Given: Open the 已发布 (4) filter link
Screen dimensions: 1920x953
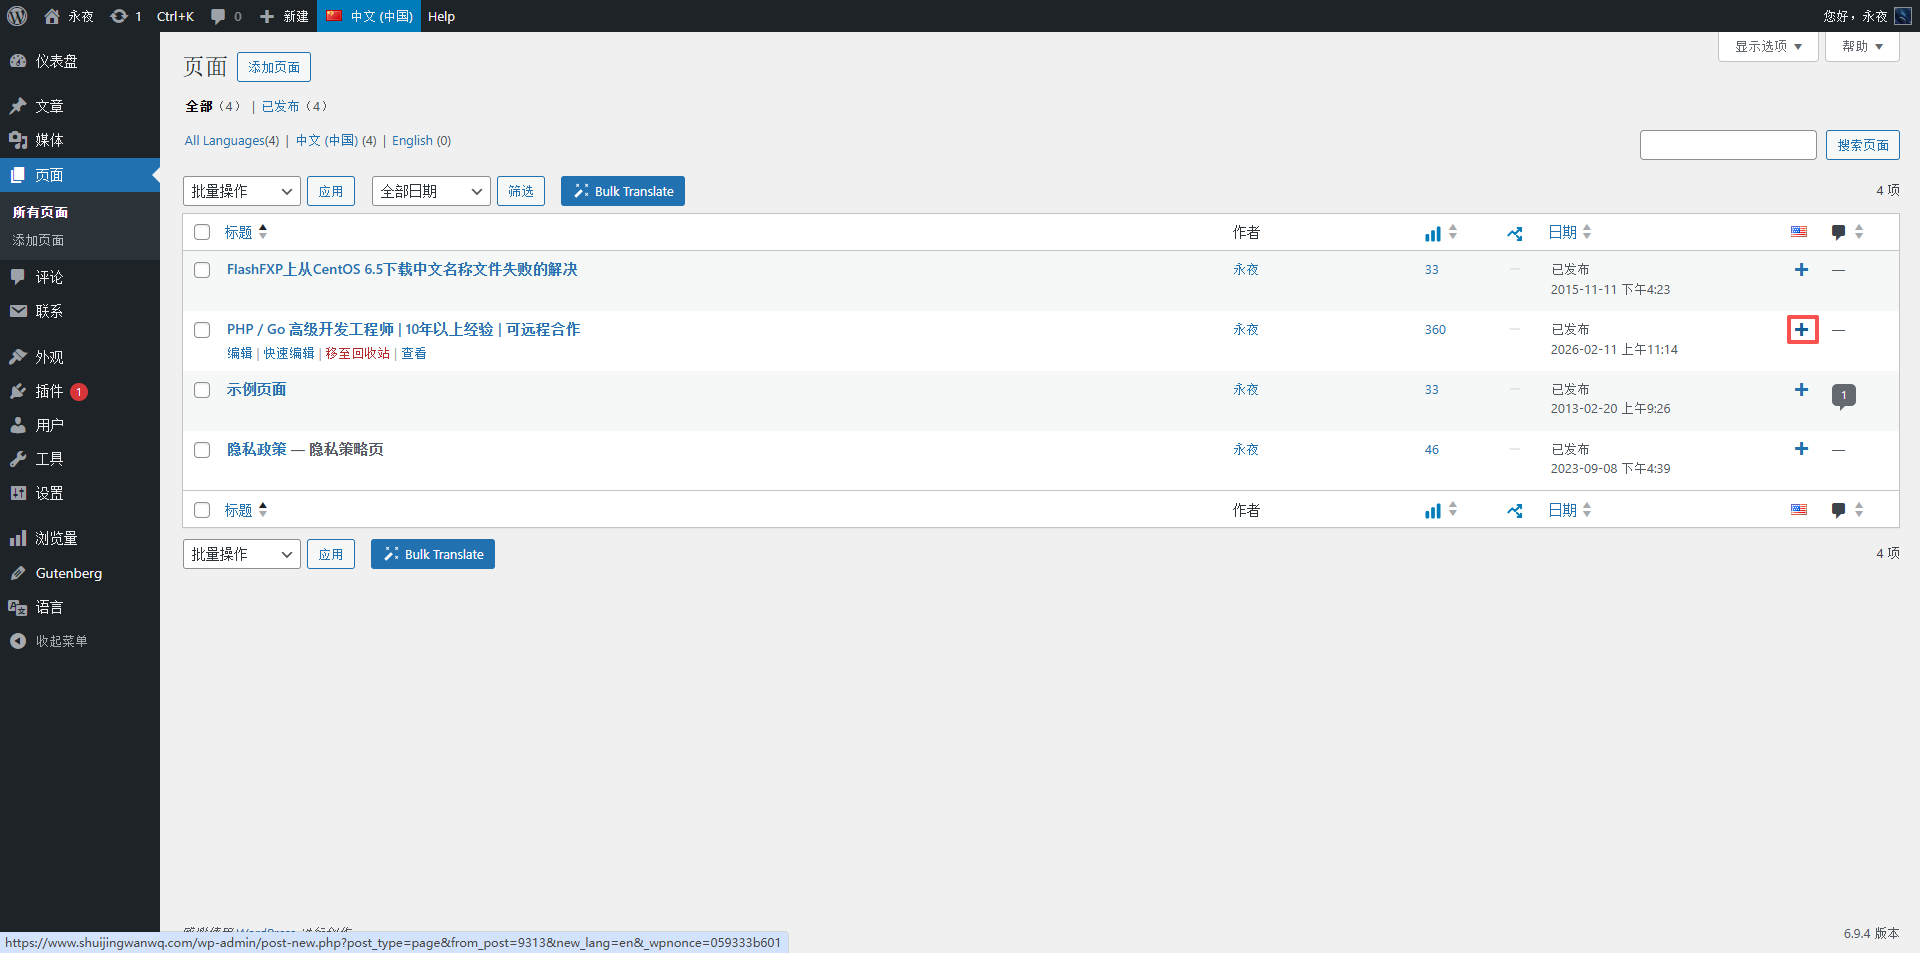Looking at the screenshot, I should coord(294,106).
